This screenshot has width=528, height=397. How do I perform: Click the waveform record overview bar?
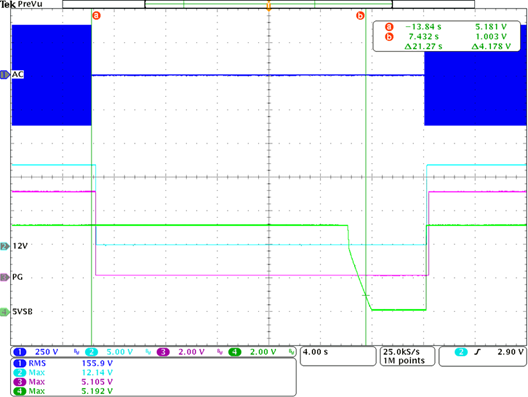(x=268, y=4)
